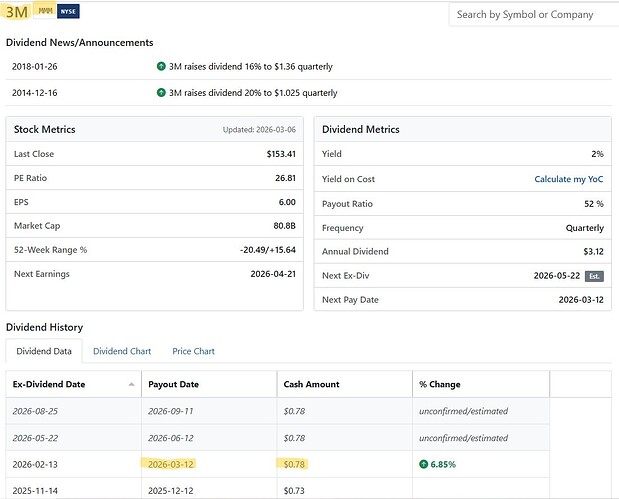Click $0.78 cash amount in 2026-05-22 row

[x=294, y=438]
